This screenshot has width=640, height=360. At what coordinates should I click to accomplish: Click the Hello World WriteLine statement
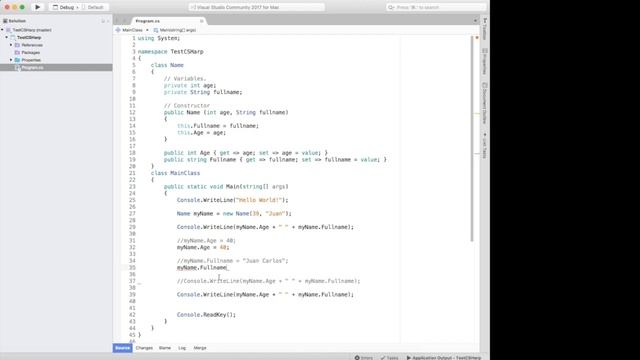pyautogui.click(x=232, y=200)
